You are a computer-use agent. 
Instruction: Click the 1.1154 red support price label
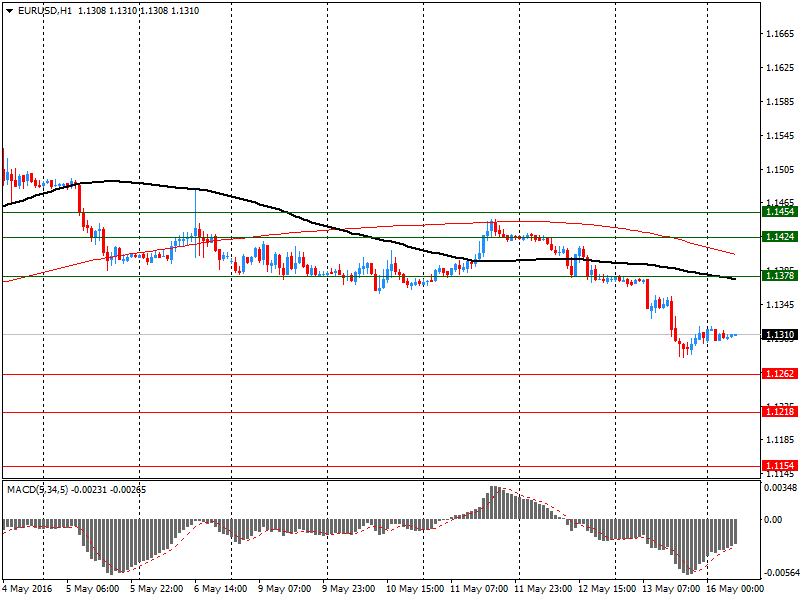[x=780, y=465]
